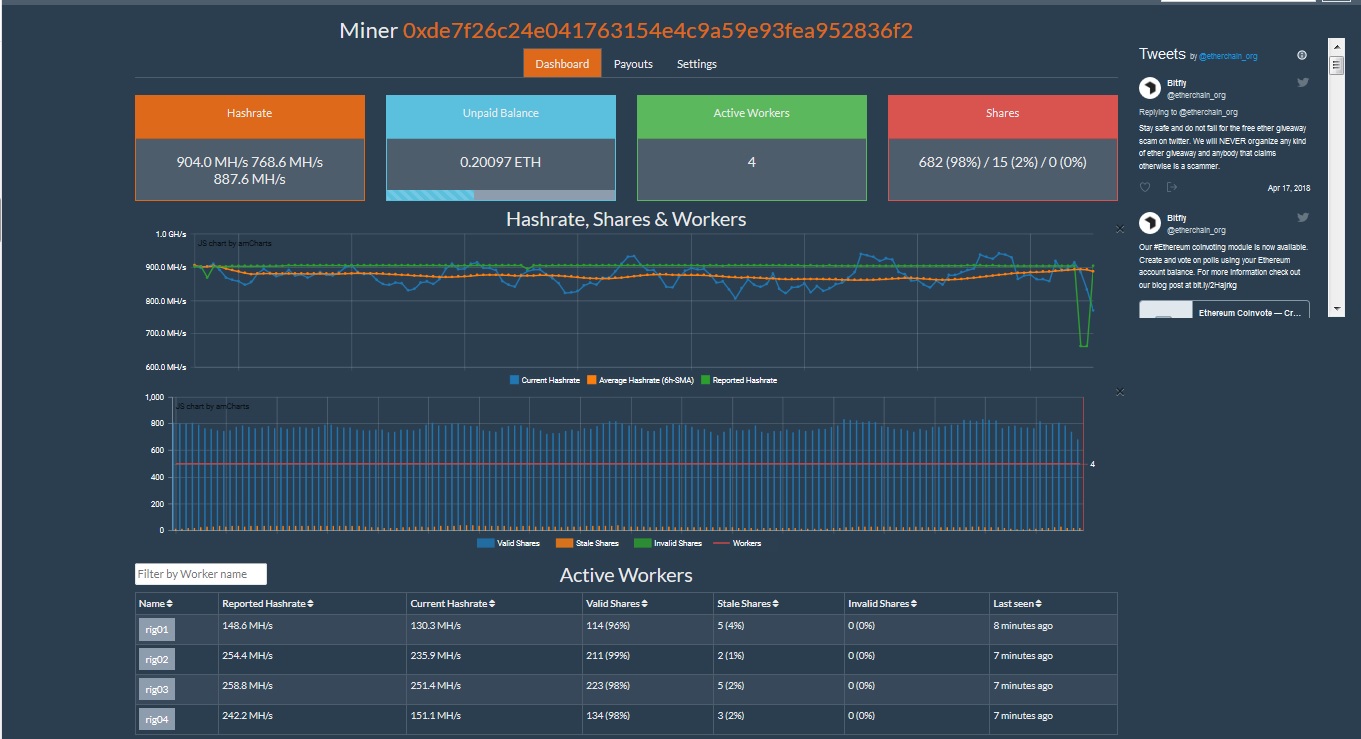Click Bitfly avatar on first tweet
The width and height of the screenshot is (1361, 739).
pyautogui.click(x=1150, y=88)
